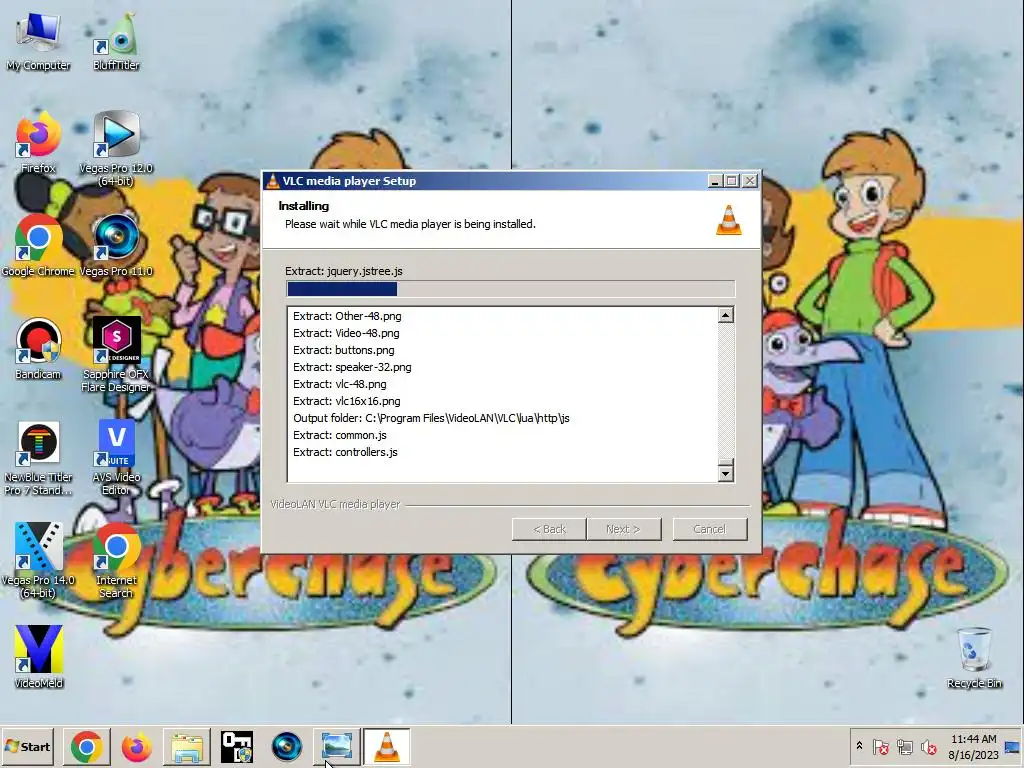Screen dimensions: 1024x768
Task: Open NewBlue Titler Pro 7 shortcut
Action: (38, 458)
